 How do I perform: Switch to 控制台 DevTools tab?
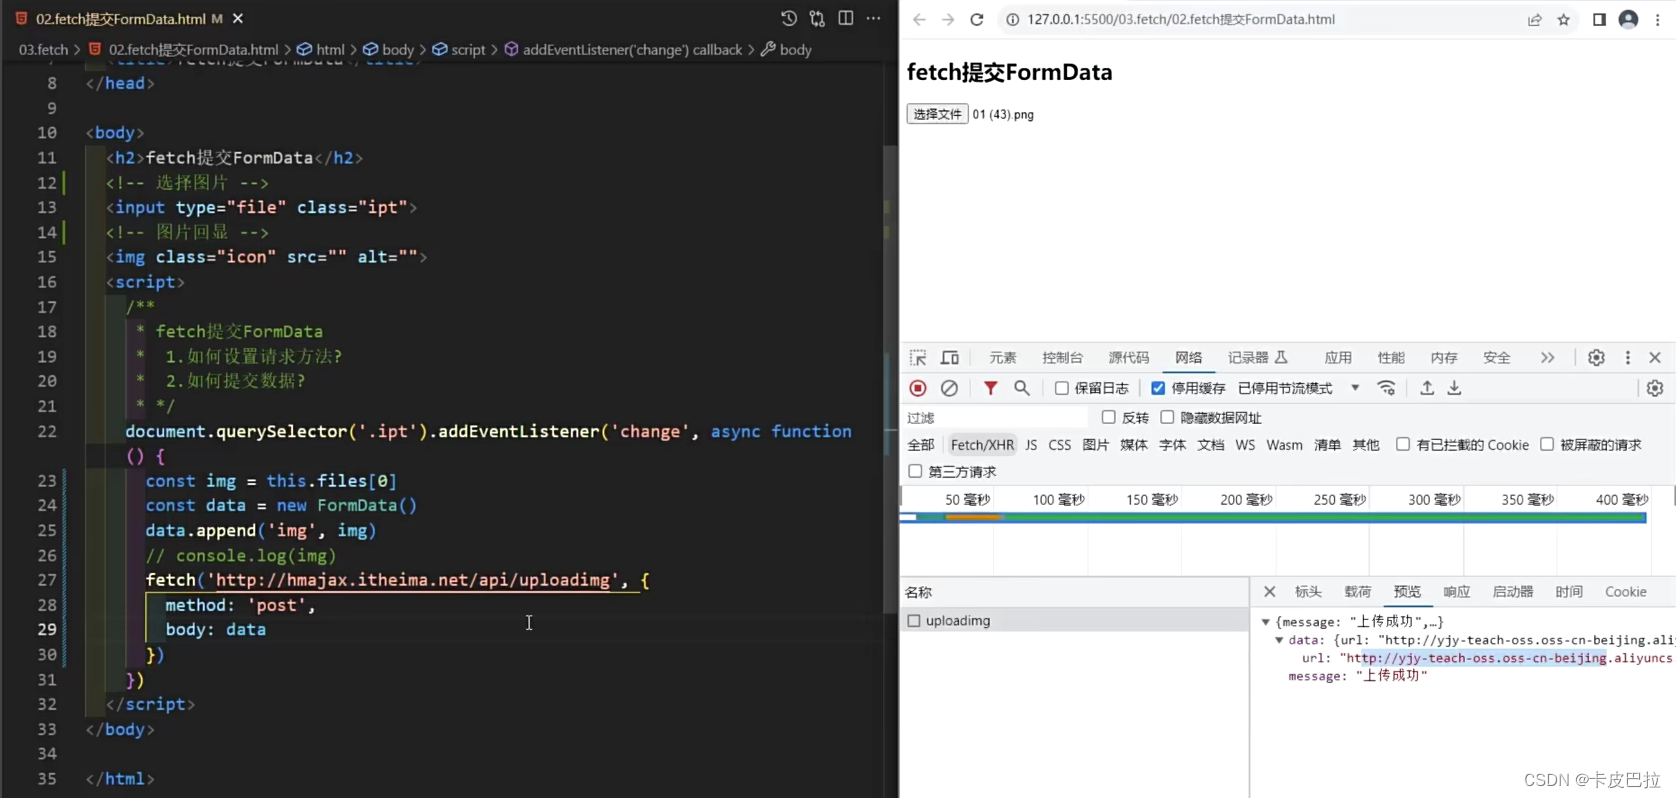tap(1062, 357)
